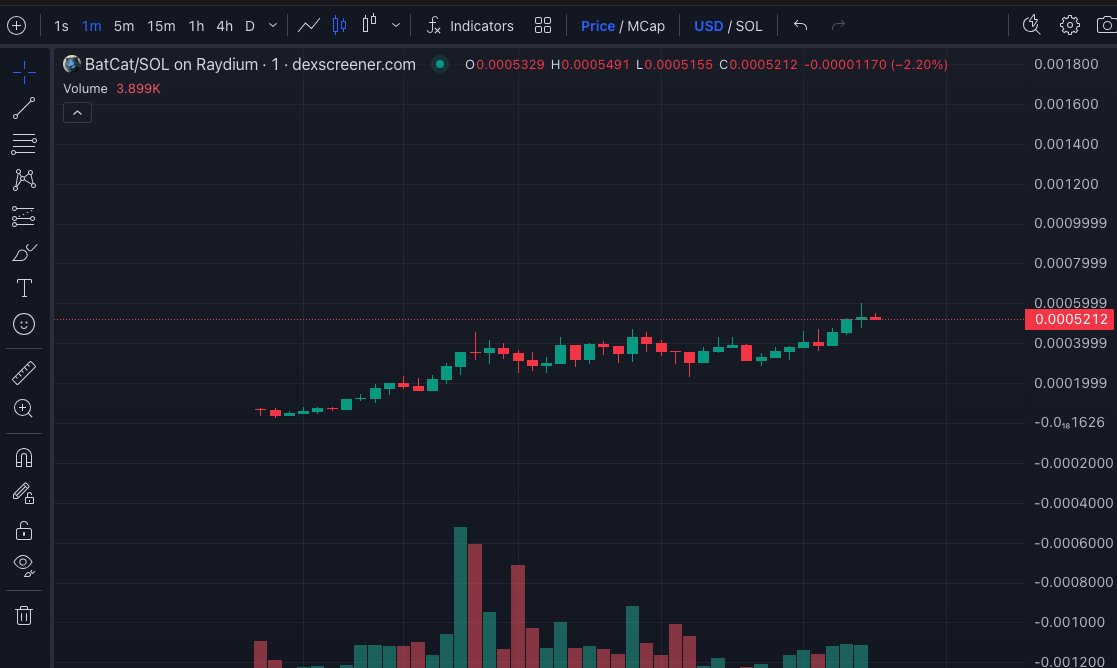Toggle stay in drawing mode
The width and height of the screenshot is (1117, 668).
coord(24,493)
